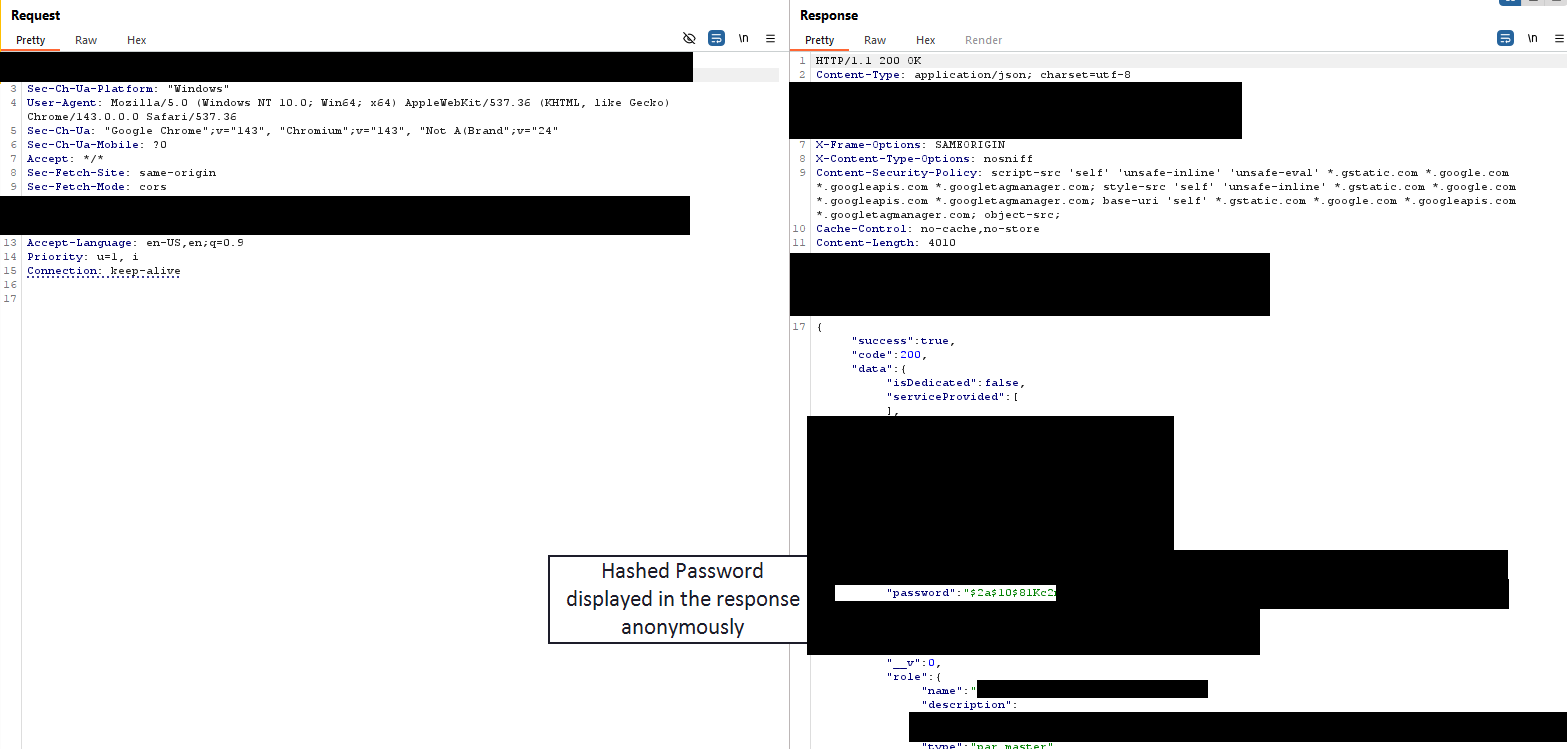This screenshot has height=749, width=1567.
Task: Click the Response Pretty tab
Action: (x=819, y=40)
